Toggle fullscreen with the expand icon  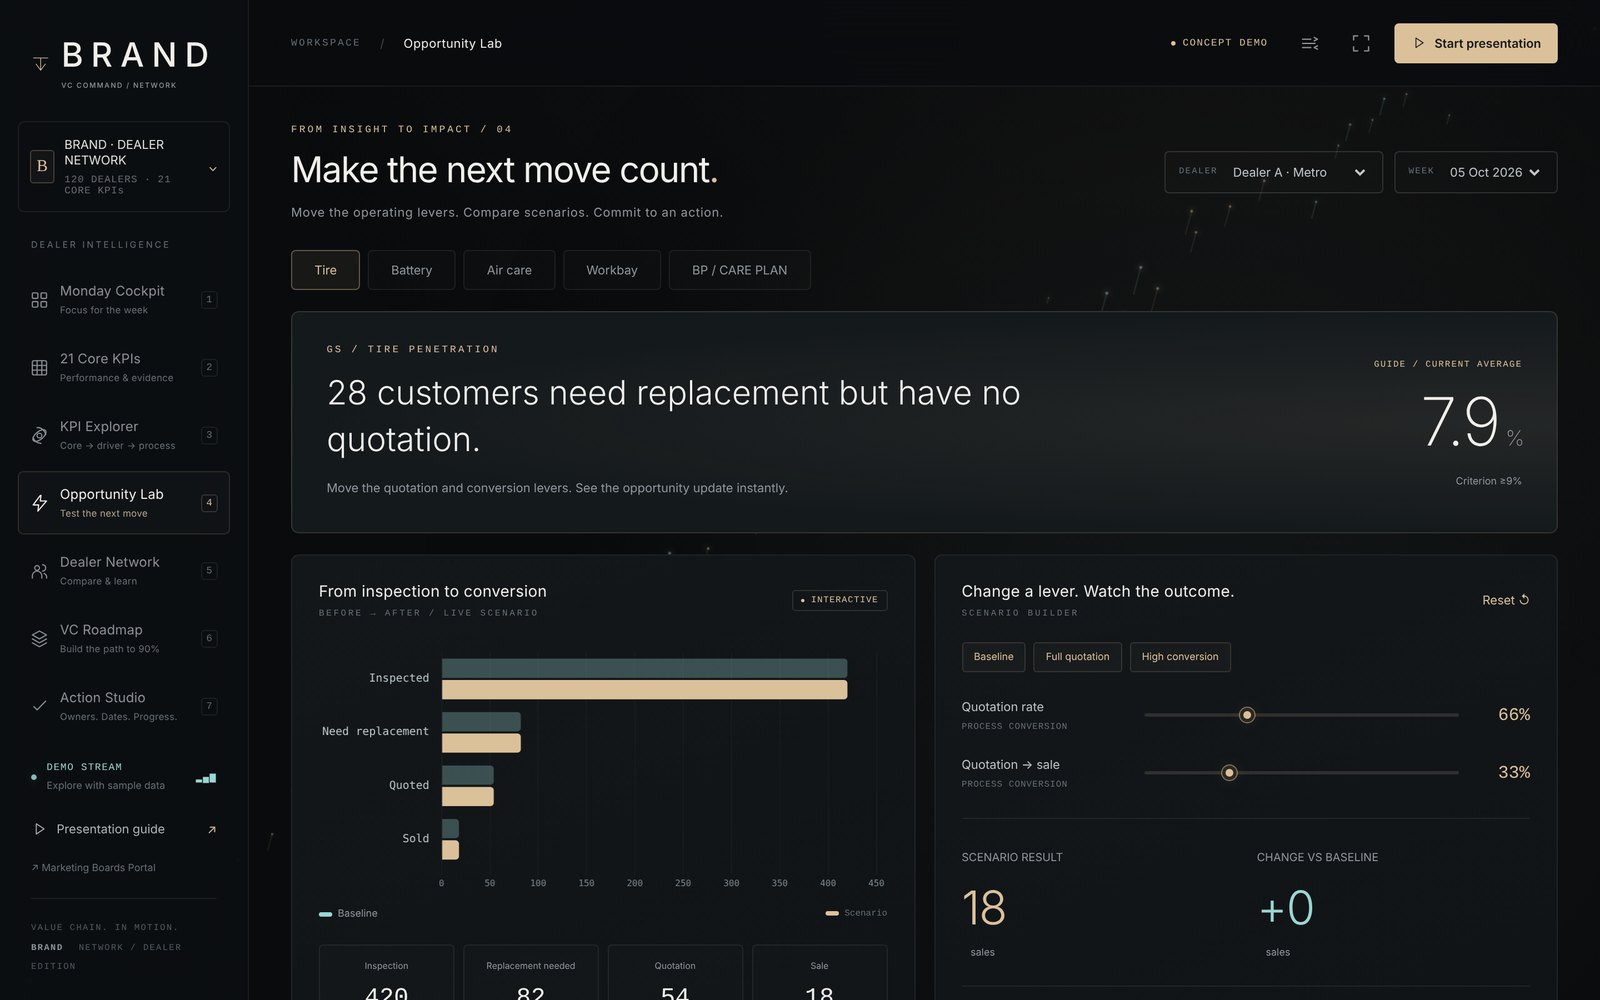coord(1361,43)
